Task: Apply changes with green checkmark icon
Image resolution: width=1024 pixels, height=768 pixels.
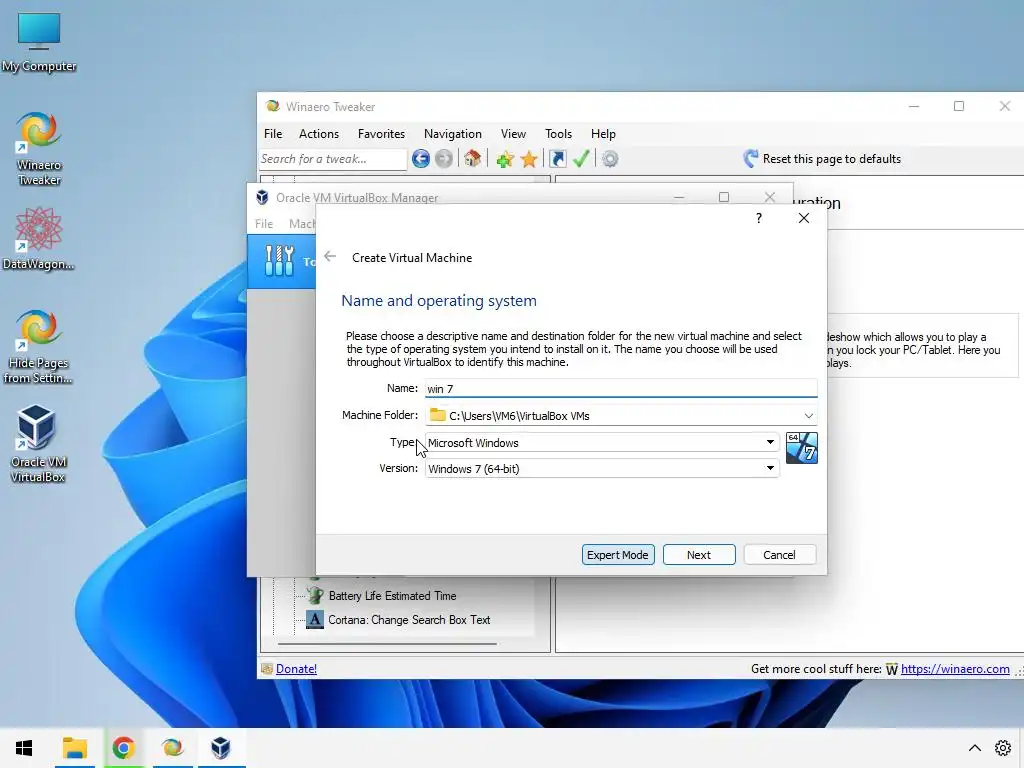Action: (581, 159)
